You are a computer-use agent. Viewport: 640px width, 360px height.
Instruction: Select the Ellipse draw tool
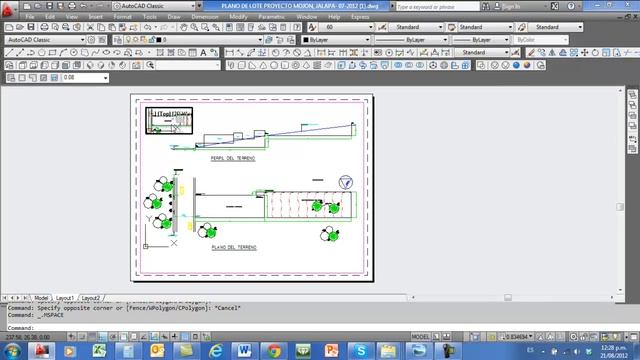click(x=106, y=53)
